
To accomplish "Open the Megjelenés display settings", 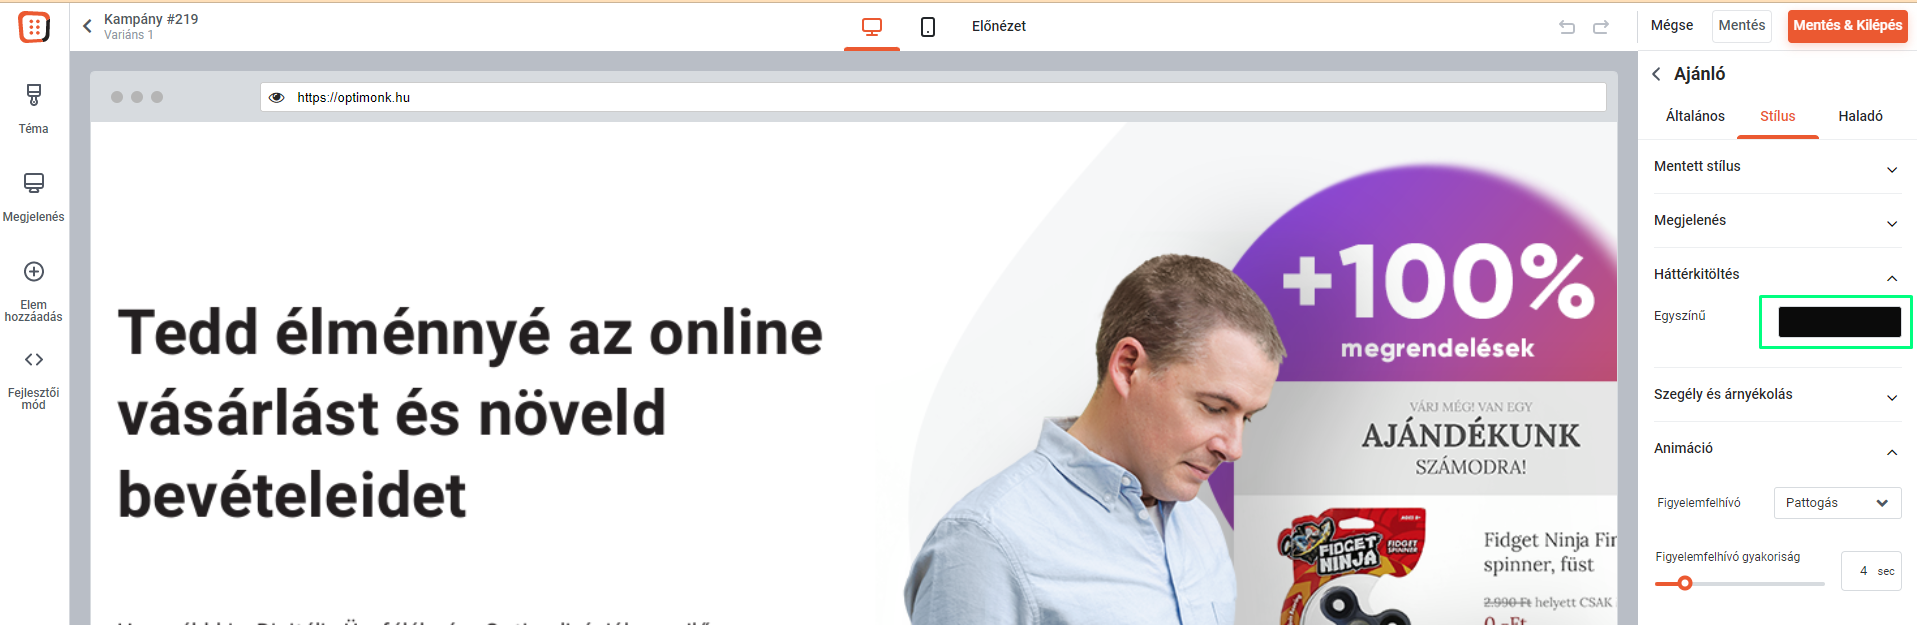I will [x=34, y=197].
